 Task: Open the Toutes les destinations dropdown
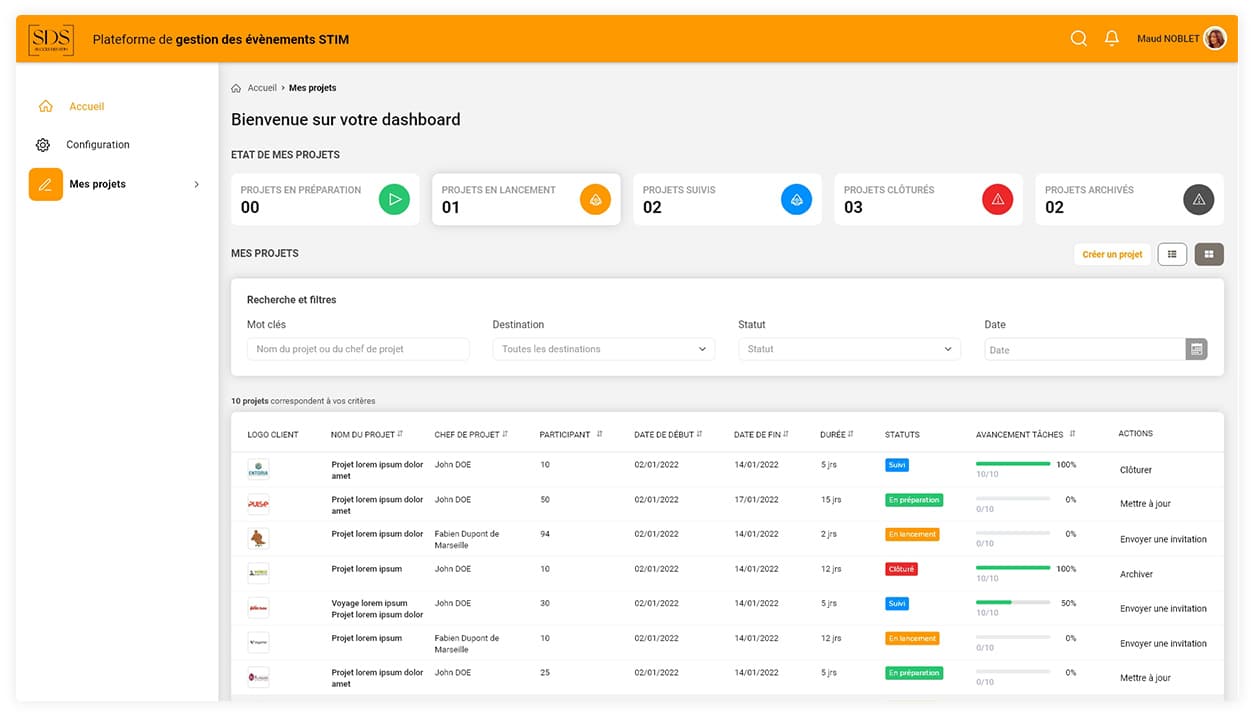[x=603, y=349]
